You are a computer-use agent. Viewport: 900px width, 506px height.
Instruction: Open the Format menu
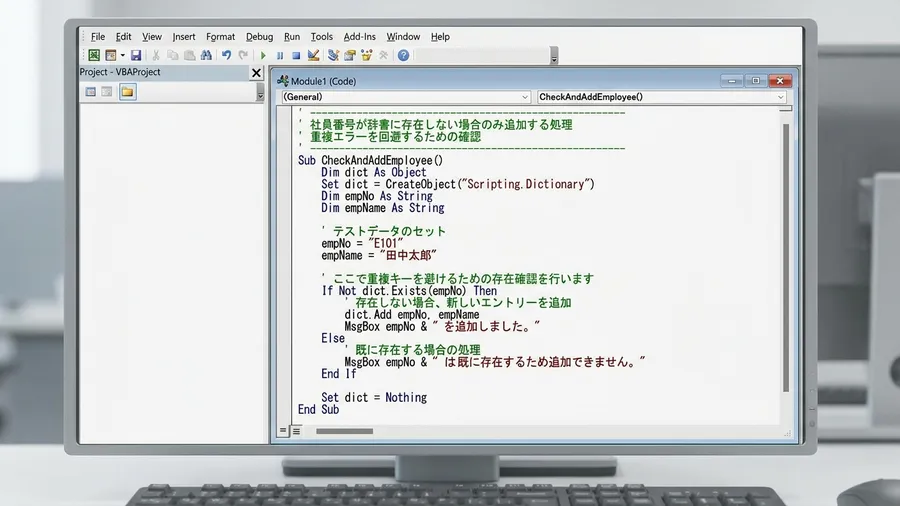pyautogui.click(x=220, y=37)
